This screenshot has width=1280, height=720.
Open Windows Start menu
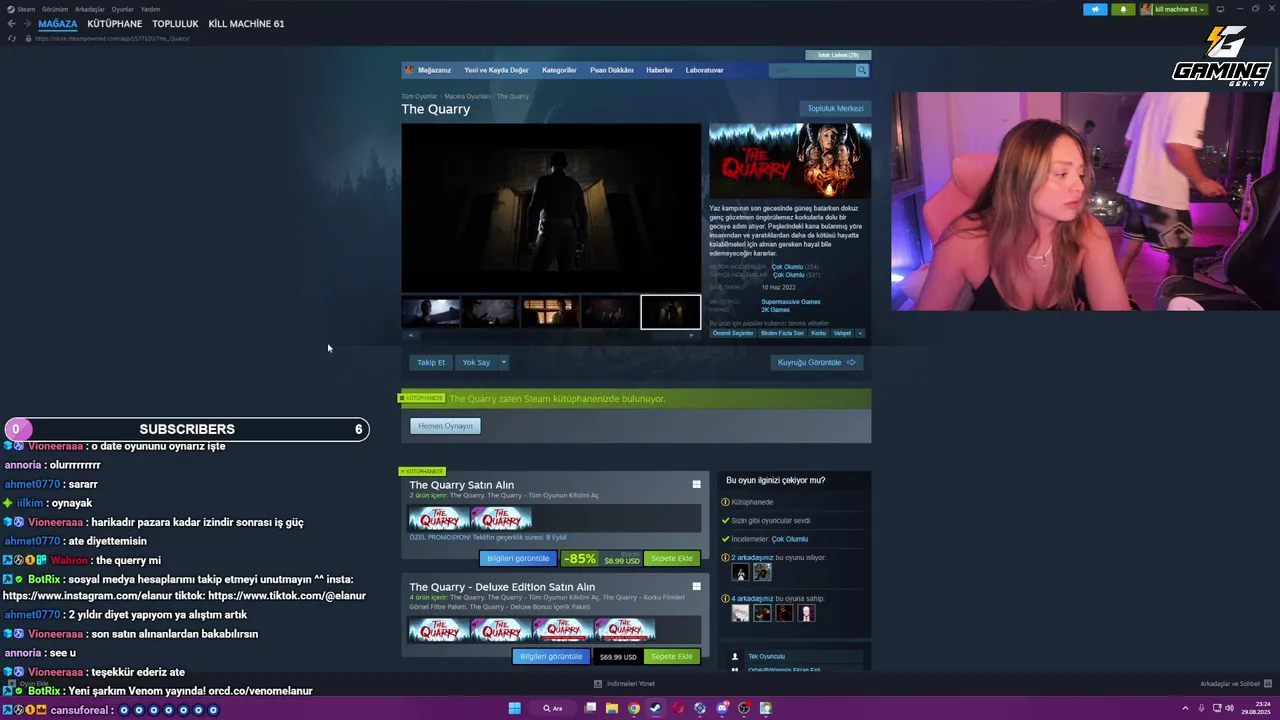(514, 708)
